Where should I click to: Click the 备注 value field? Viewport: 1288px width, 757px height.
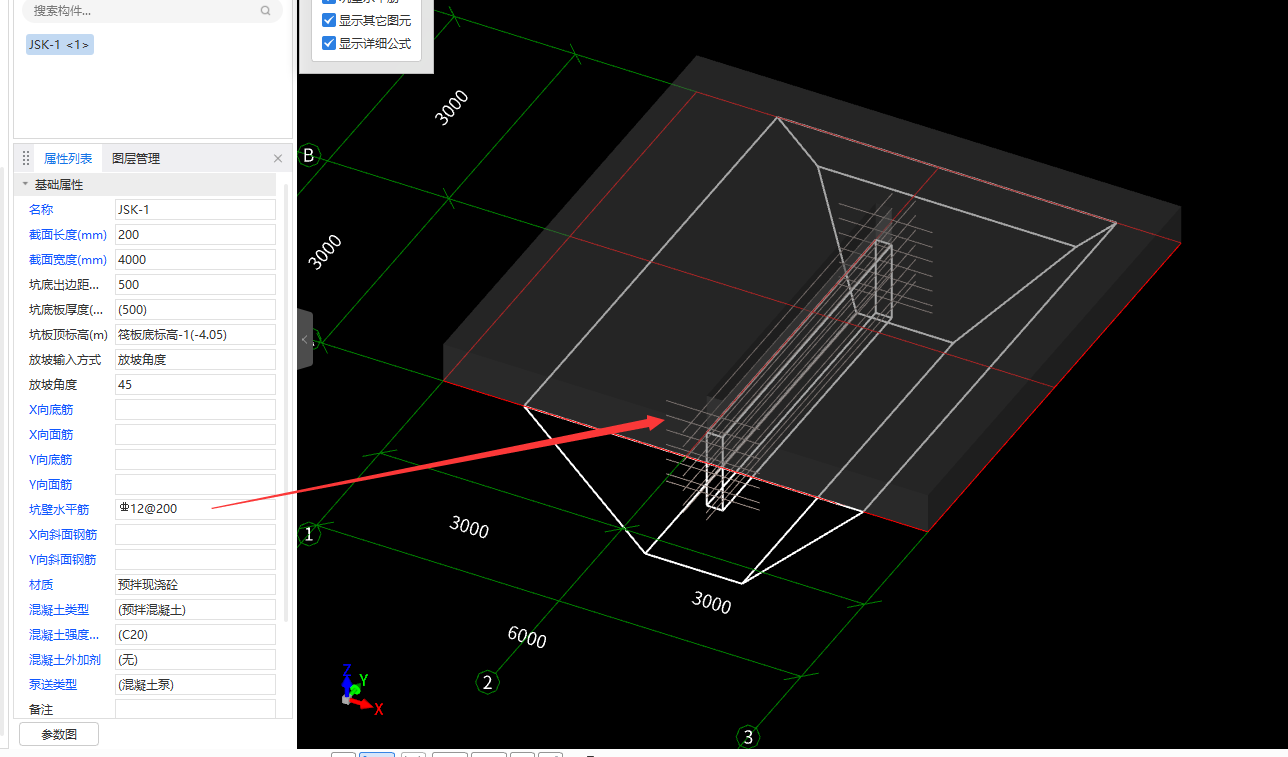tap(195, 708)
